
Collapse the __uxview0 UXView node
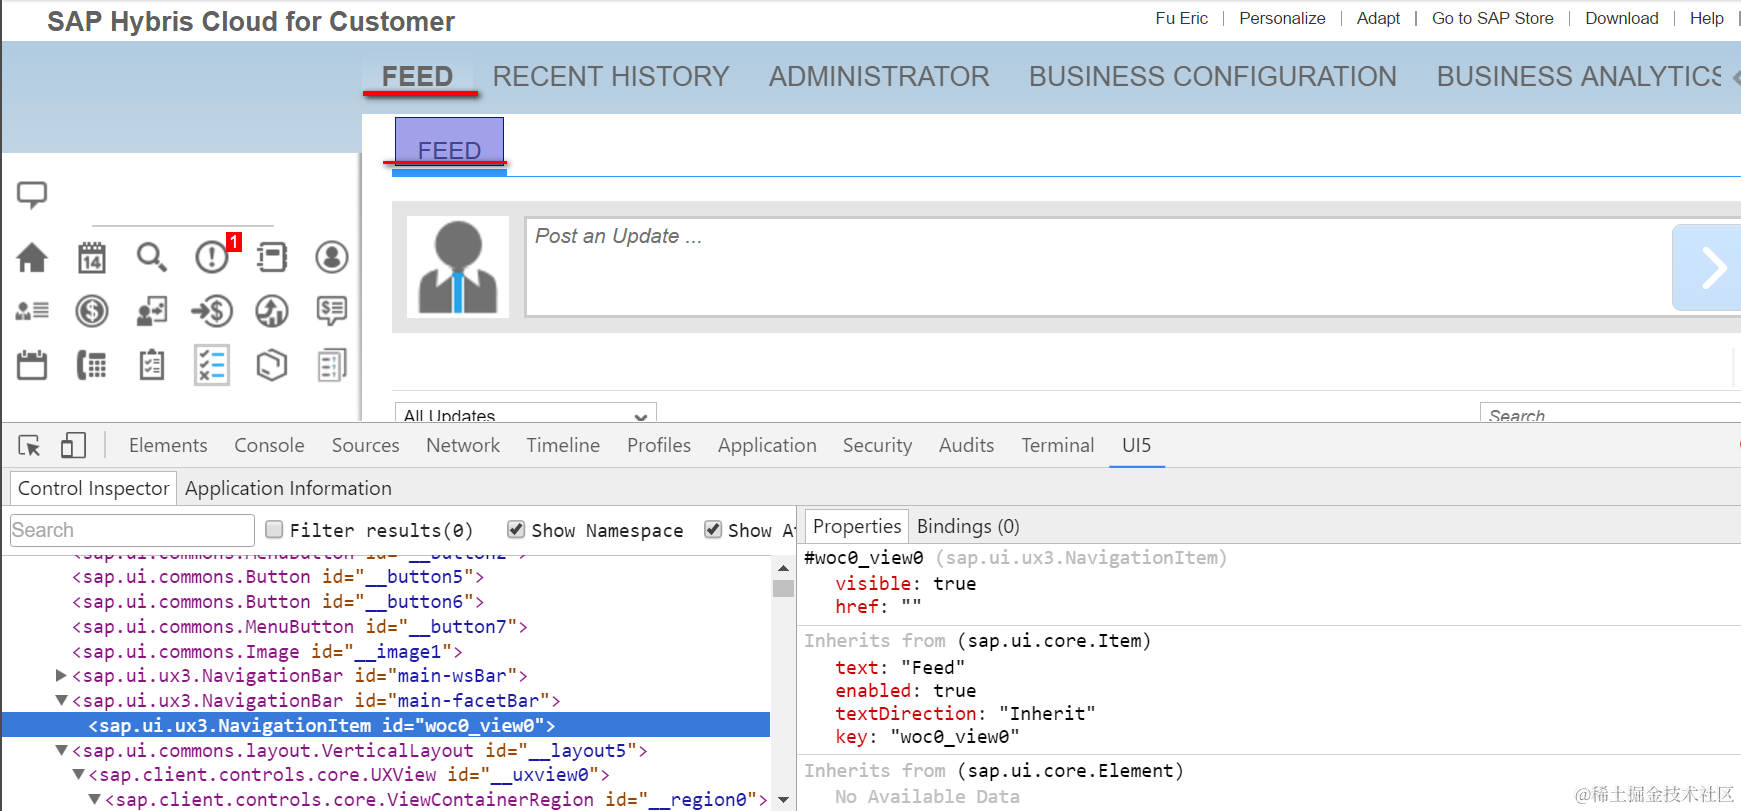tap(78, 775)
